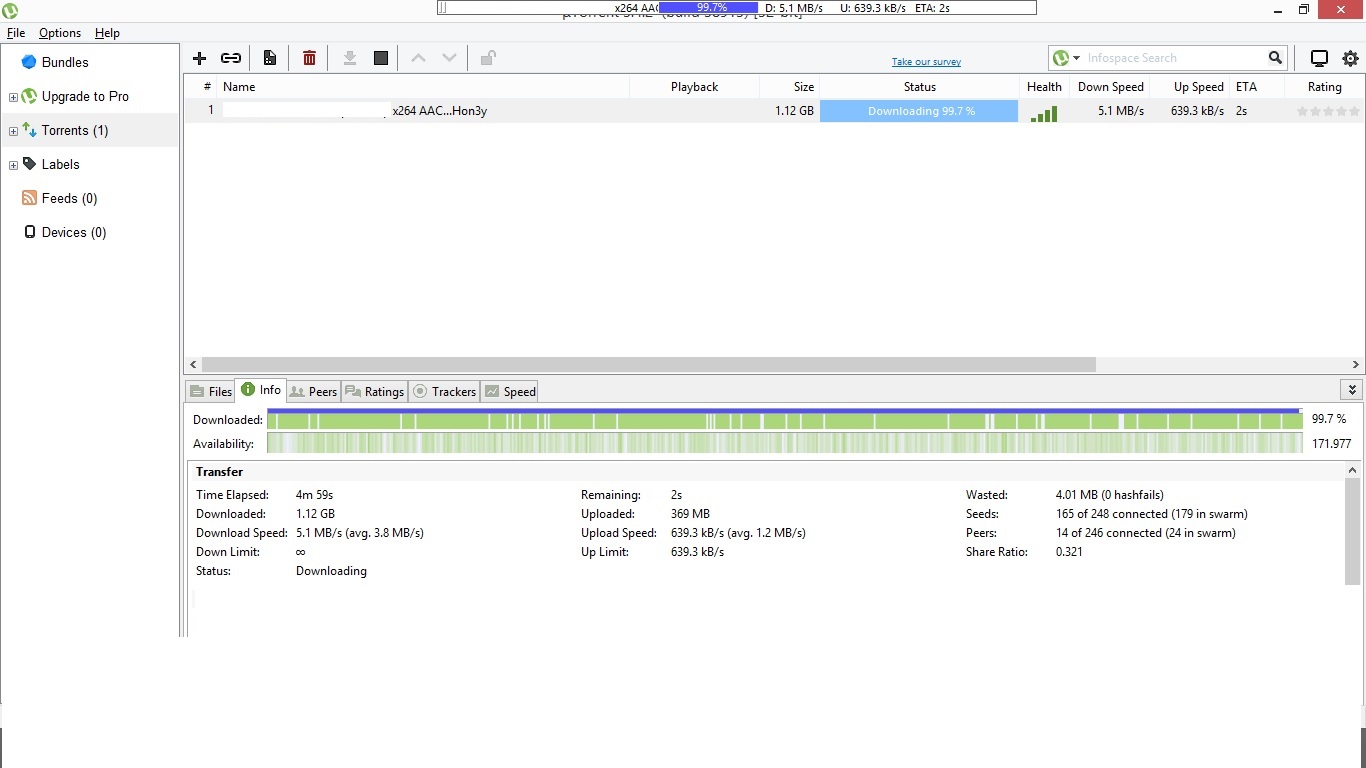Collapse the detail pane with chevron button
Viewport: 1366px width, 768px height.
pos(1352,390)
